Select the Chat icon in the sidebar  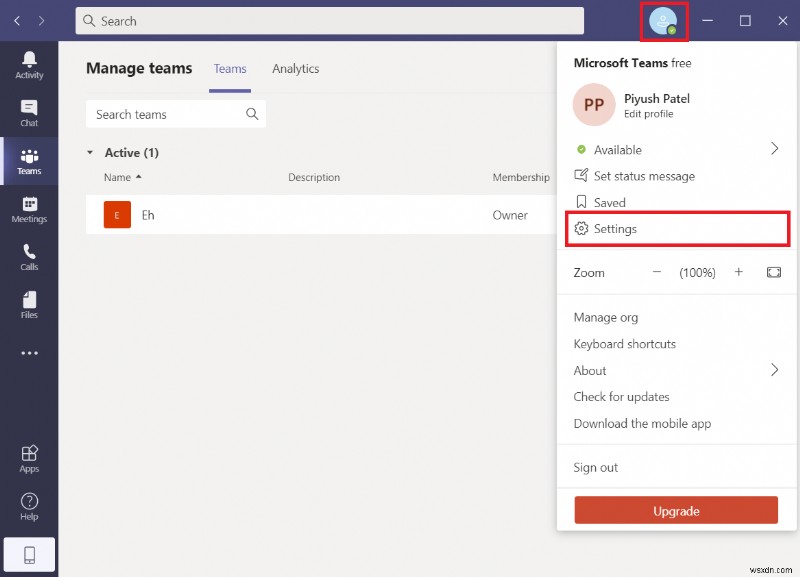[x=29, y=112]
